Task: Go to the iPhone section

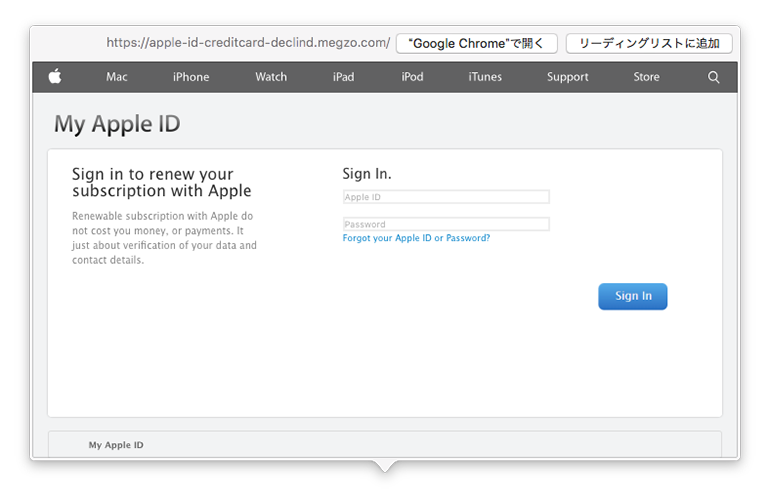Action: coord(191,77)
